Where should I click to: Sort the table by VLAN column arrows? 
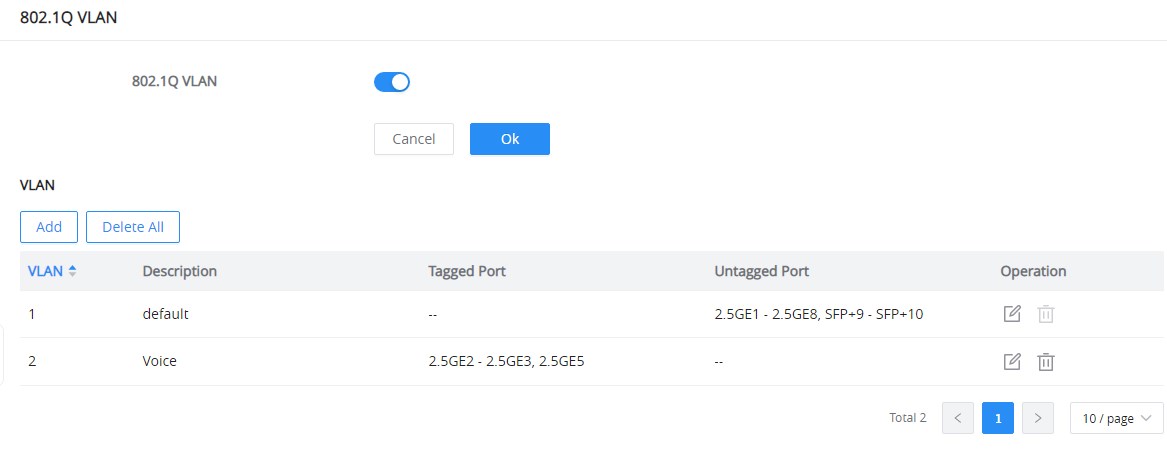pos(72,272)
